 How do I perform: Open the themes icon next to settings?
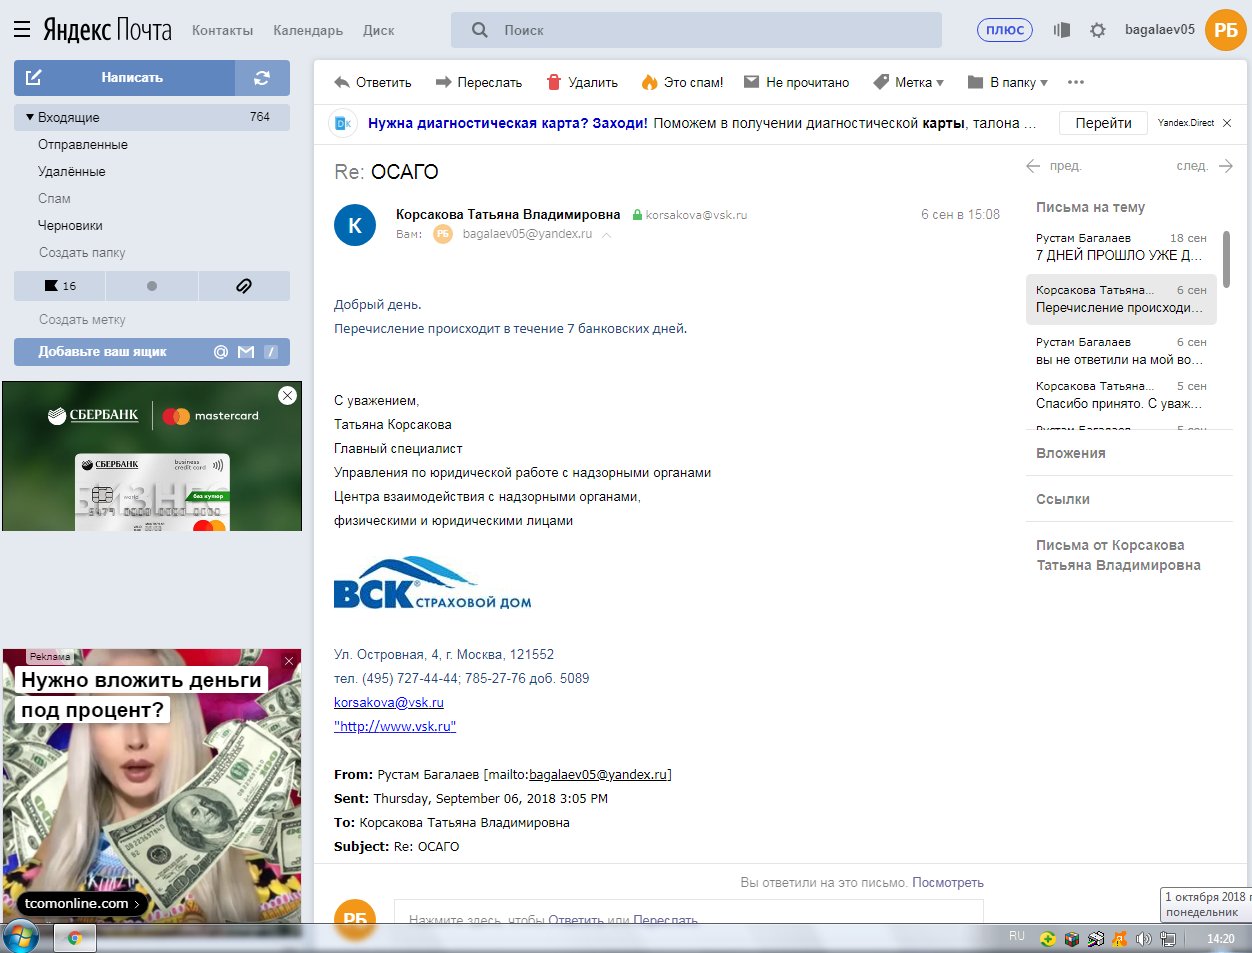tap(1062, 30)
